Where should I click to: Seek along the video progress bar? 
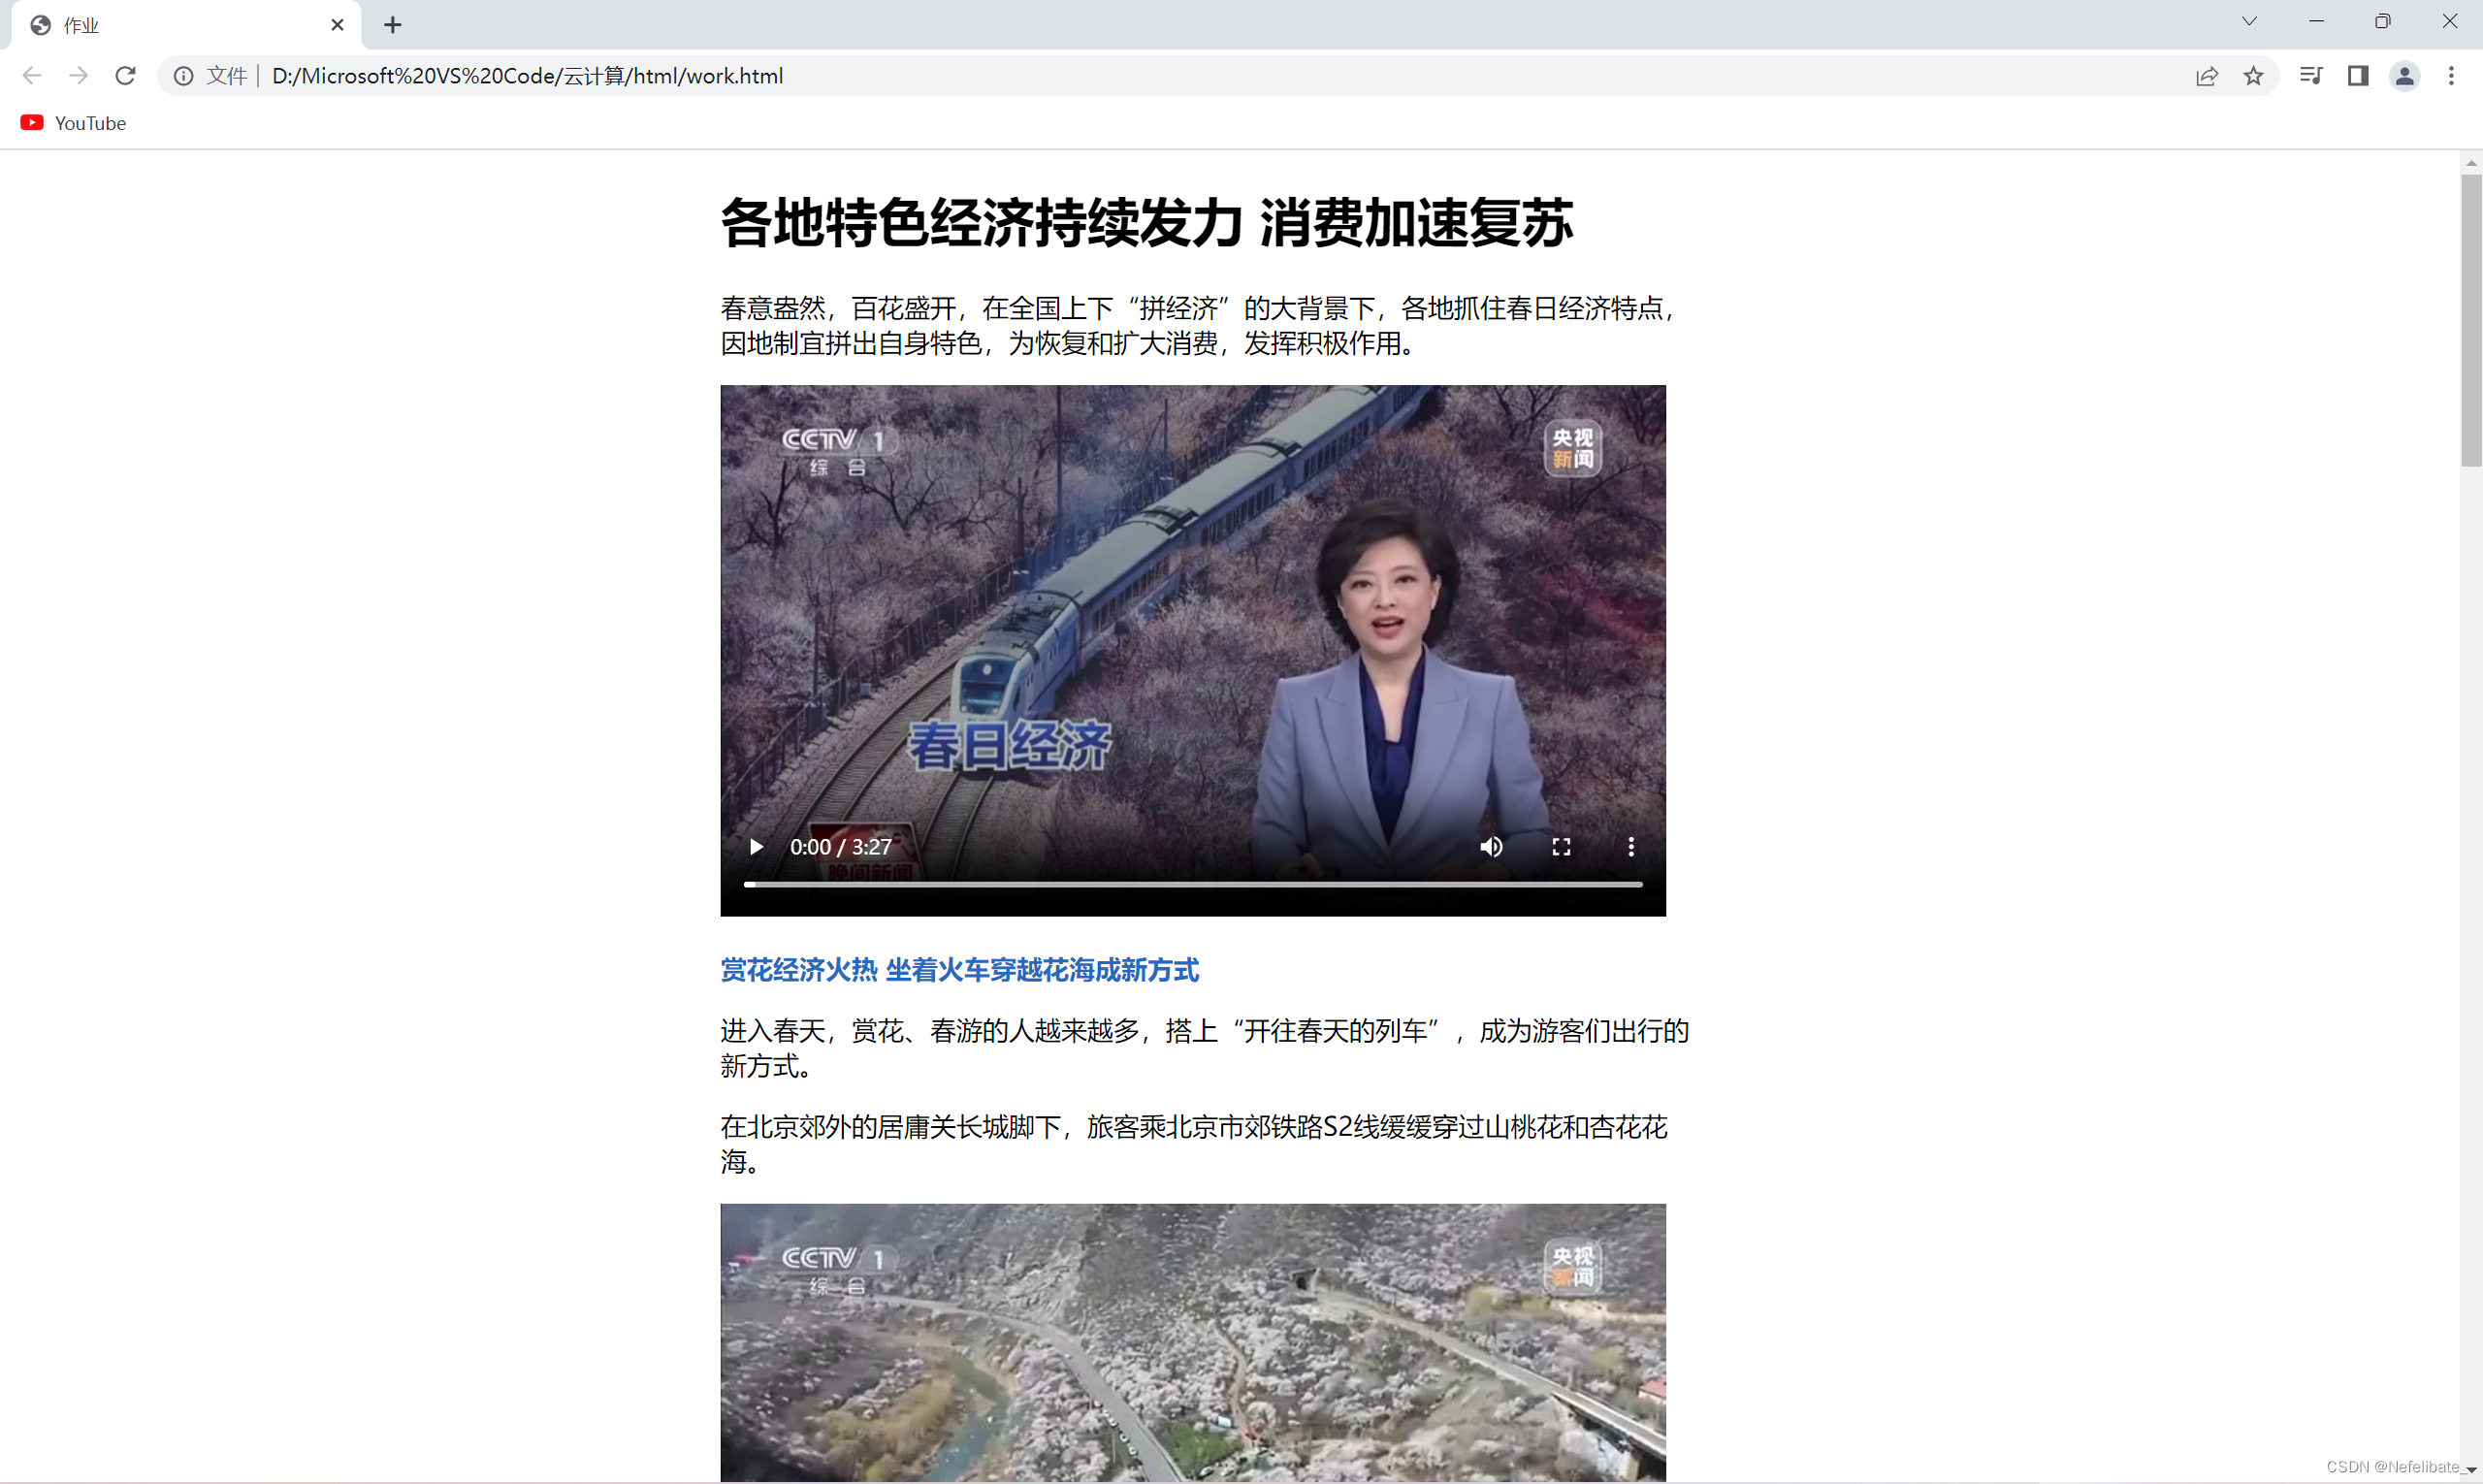(1193, 884)
